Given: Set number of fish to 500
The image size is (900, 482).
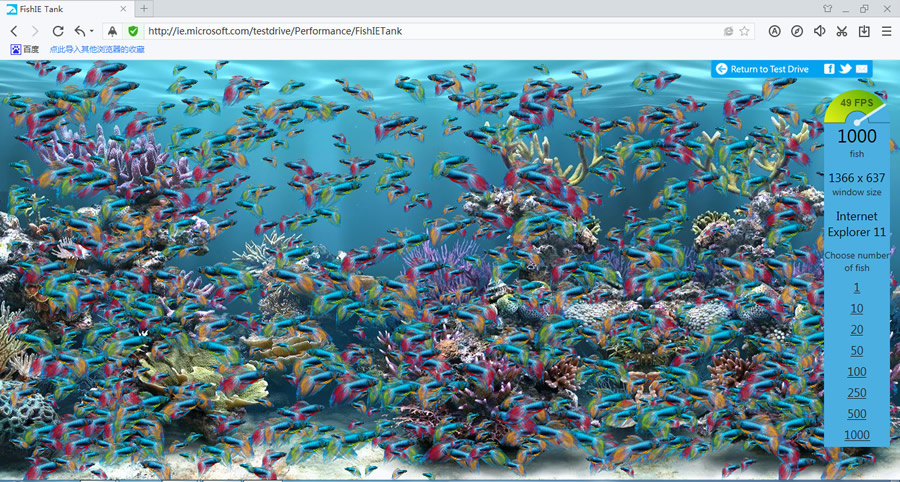Looking at the screenshot, I should tap(856, 414).
